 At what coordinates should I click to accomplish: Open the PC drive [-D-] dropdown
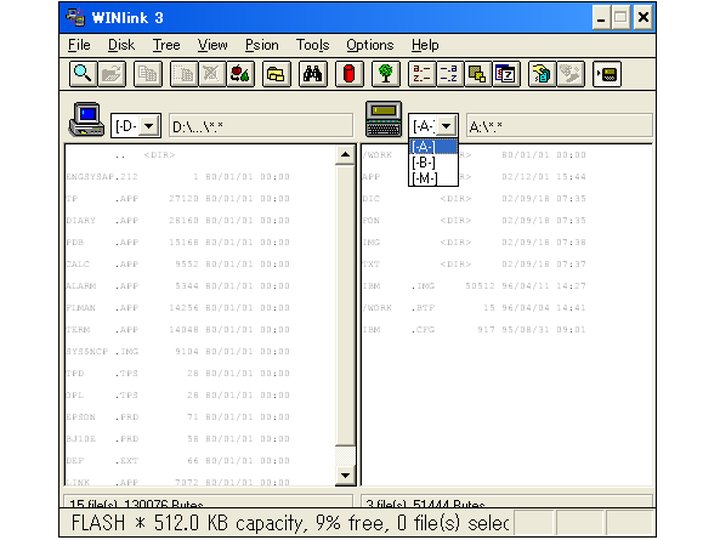[x=149, y=126]
